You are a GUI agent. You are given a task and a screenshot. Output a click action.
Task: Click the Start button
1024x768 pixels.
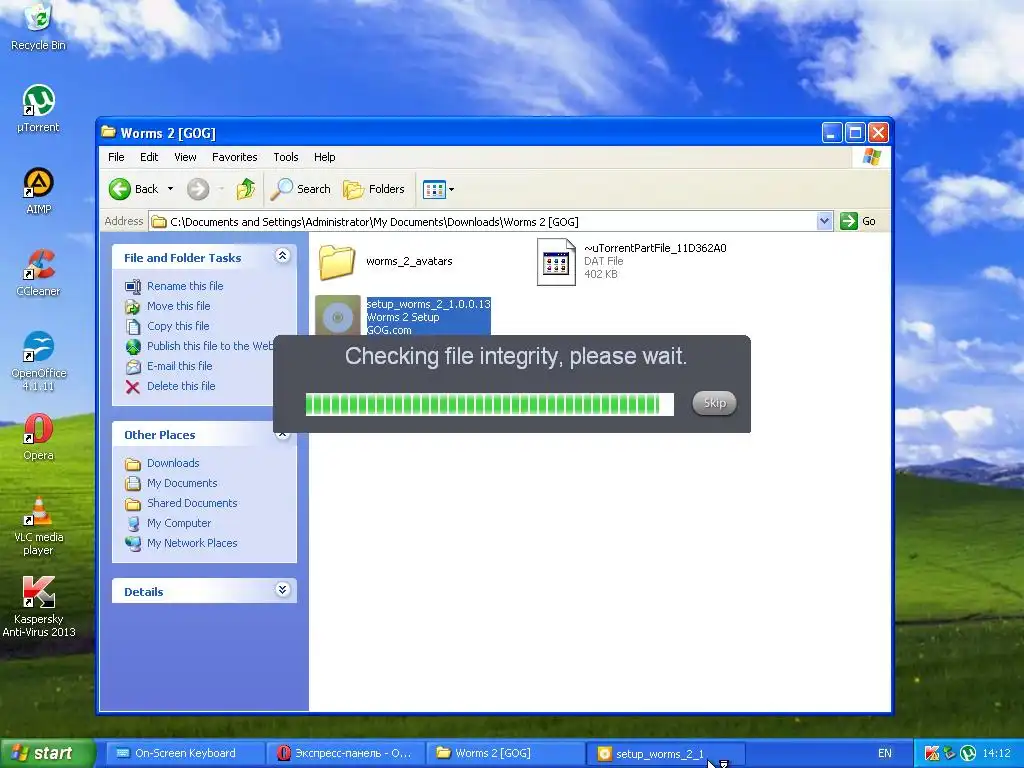click(46, 753)
